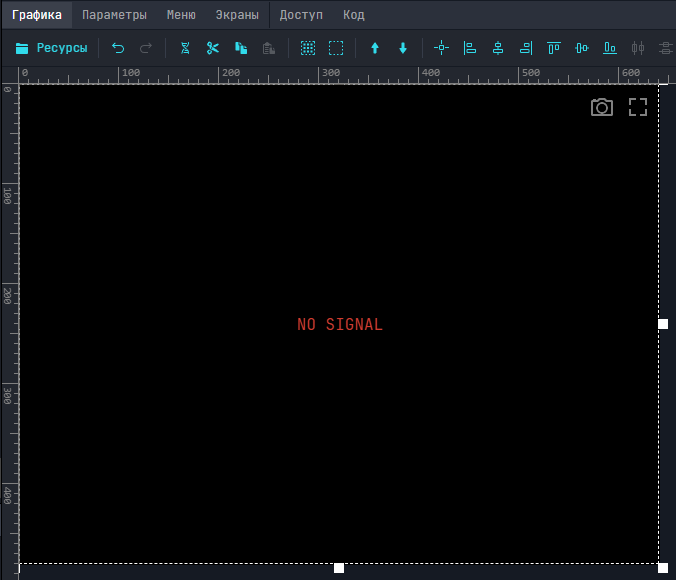The height and width of the screenshot is (580, 676).
Task: Align selected objects to left edge
Action: pyautogui.click(x=470, y=48)
